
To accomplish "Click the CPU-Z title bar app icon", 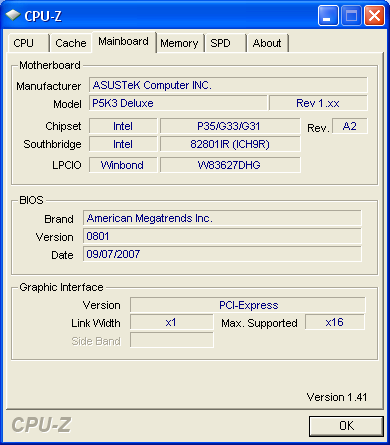I will [x=13, y=15].
